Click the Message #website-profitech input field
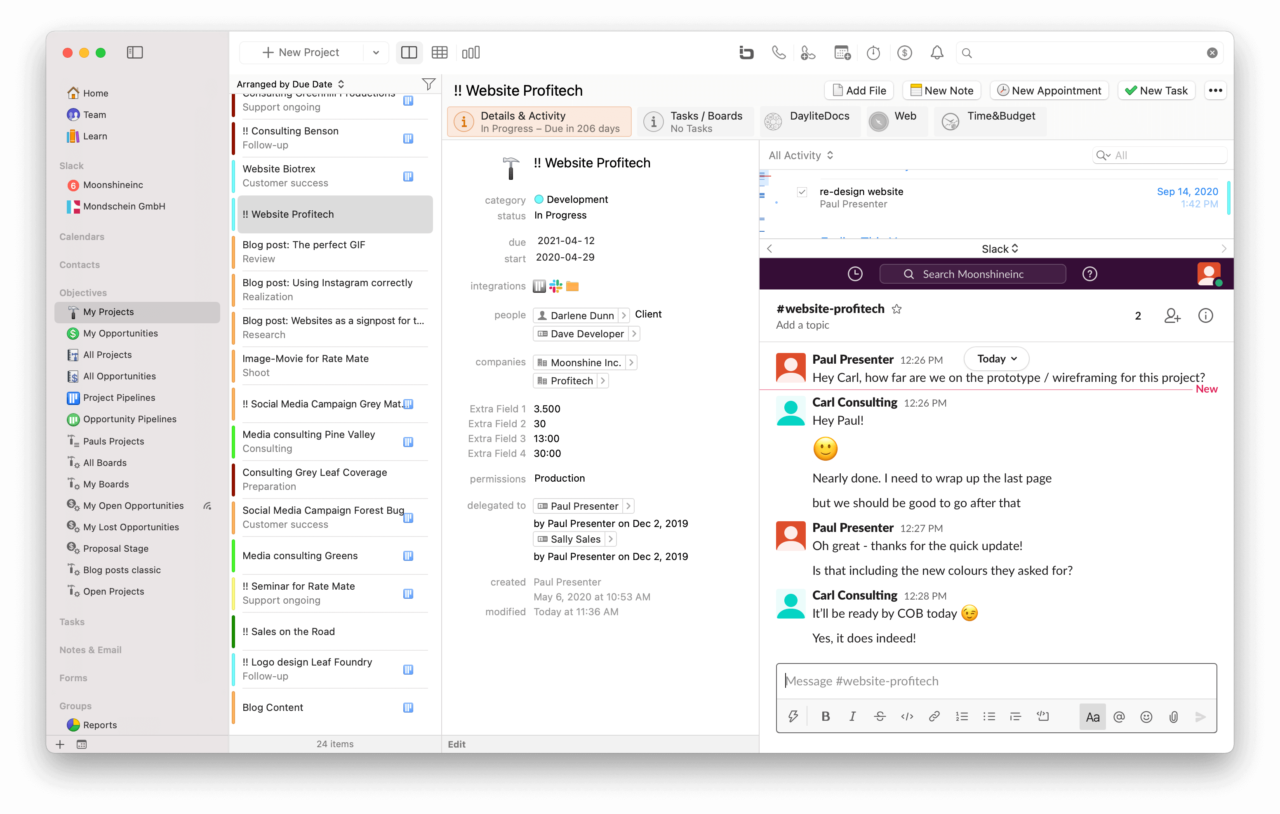This screenshot has width=1280, height=814. [996, 680]
